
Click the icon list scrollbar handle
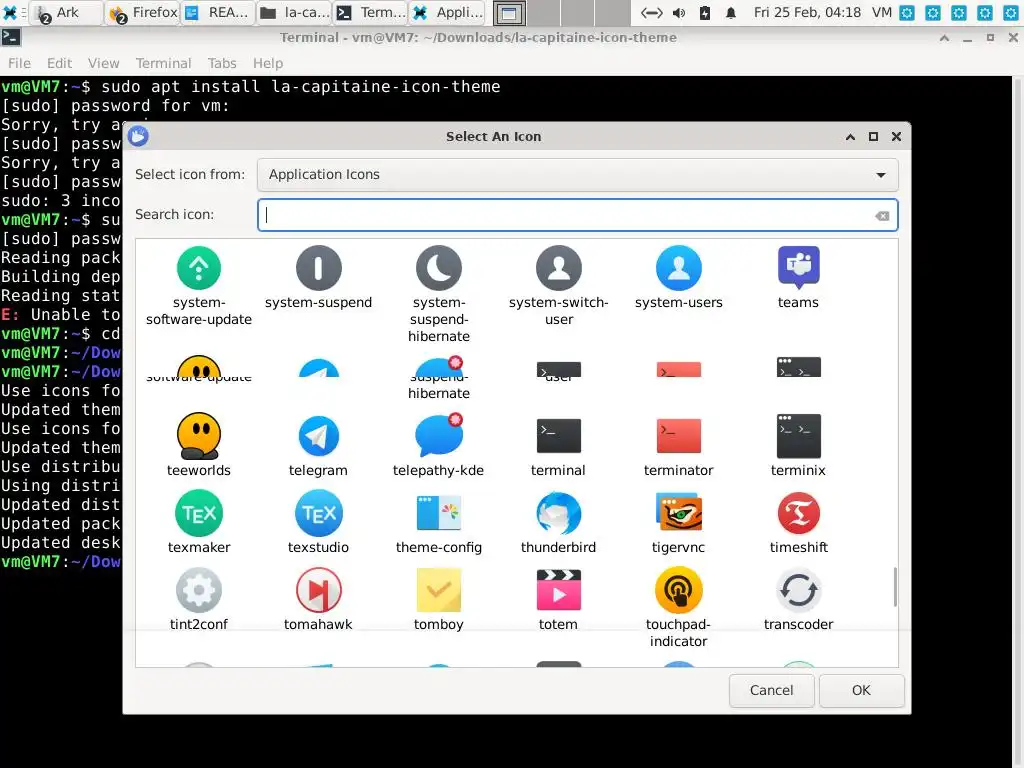(x=894, y=586)
